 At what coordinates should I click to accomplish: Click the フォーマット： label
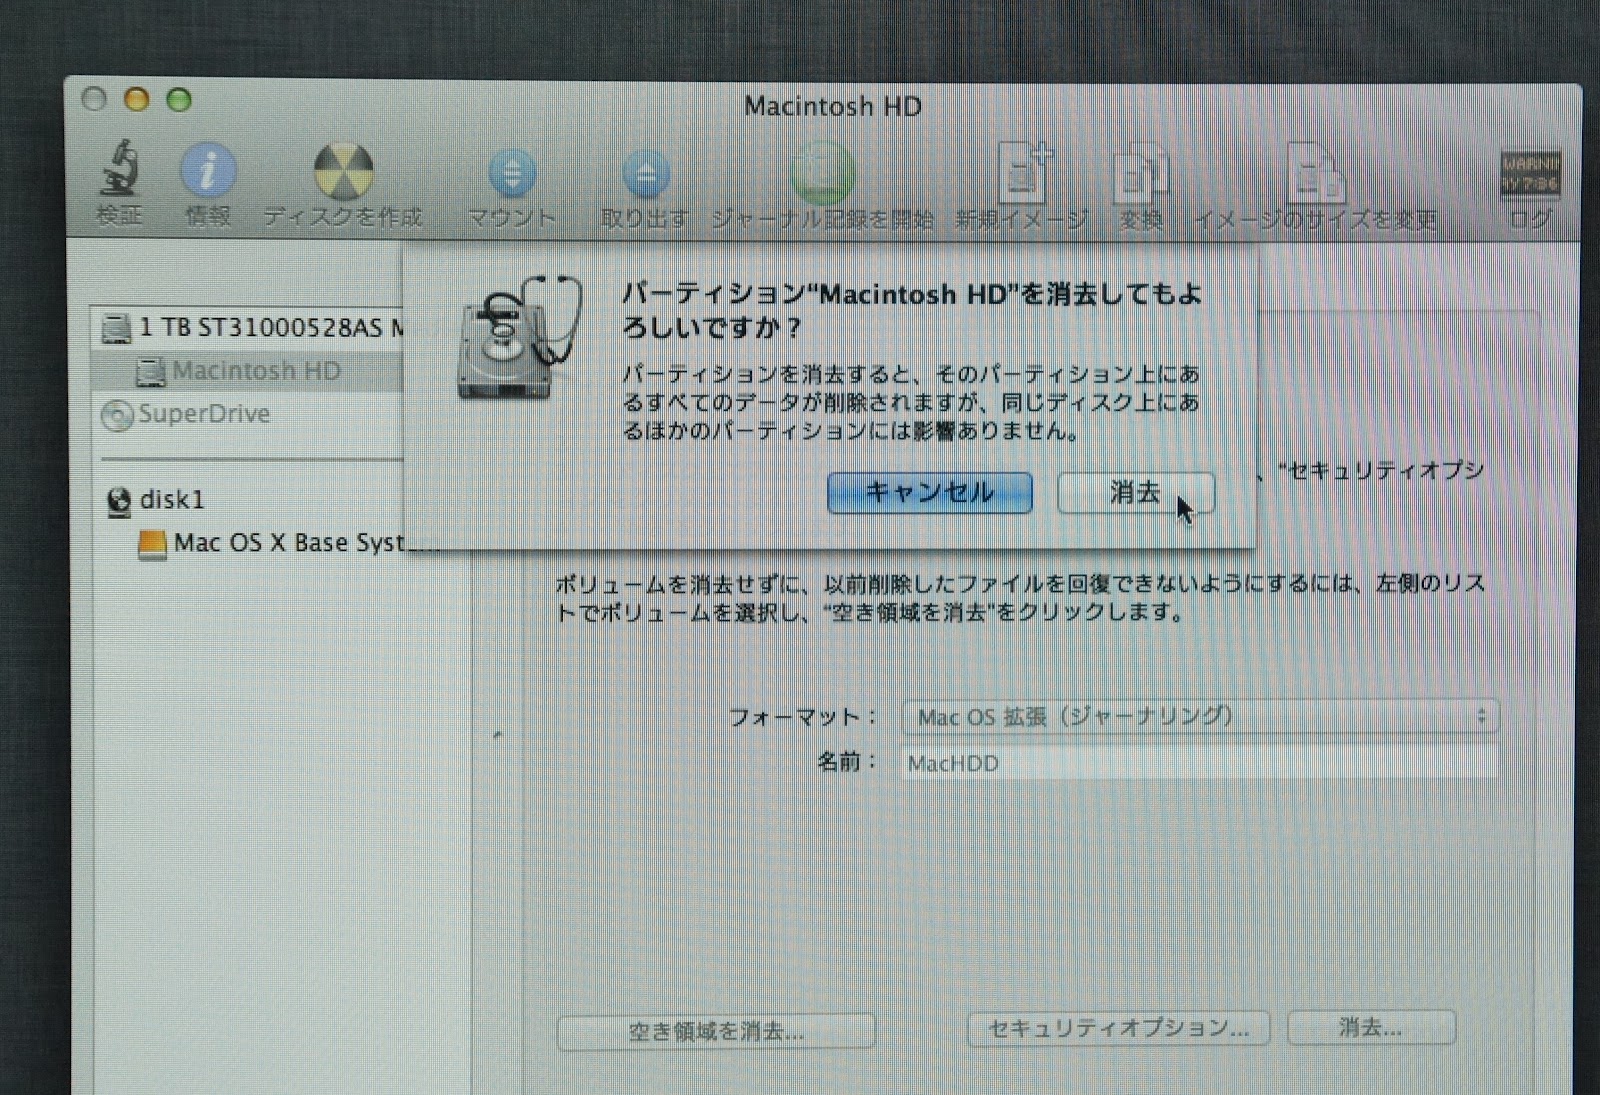[x=802, y=717]
